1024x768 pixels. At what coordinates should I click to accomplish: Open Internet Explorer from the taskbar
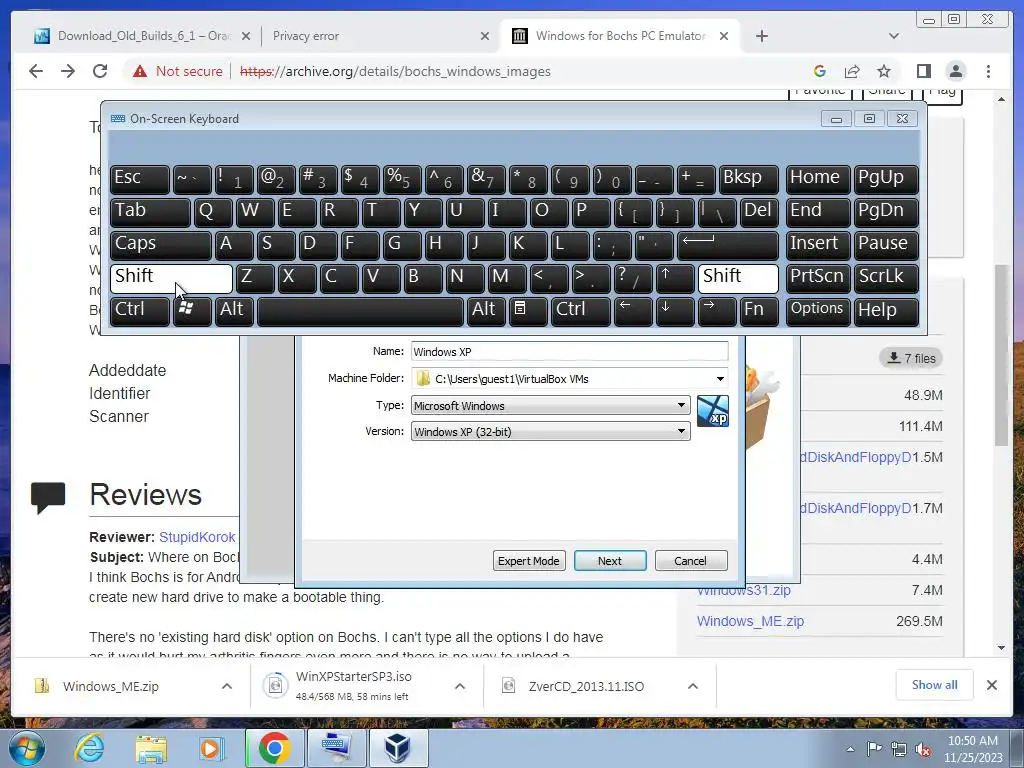[89, 748]
